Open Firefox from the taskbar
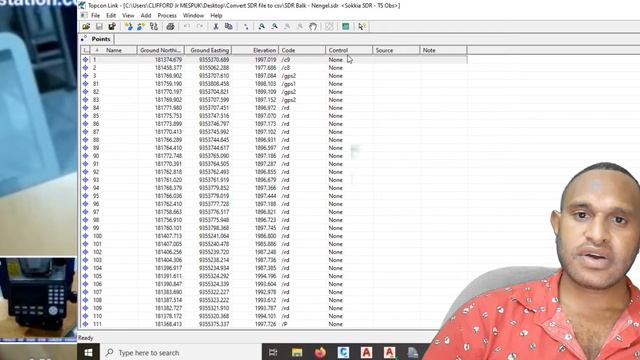 click(320, 352)
